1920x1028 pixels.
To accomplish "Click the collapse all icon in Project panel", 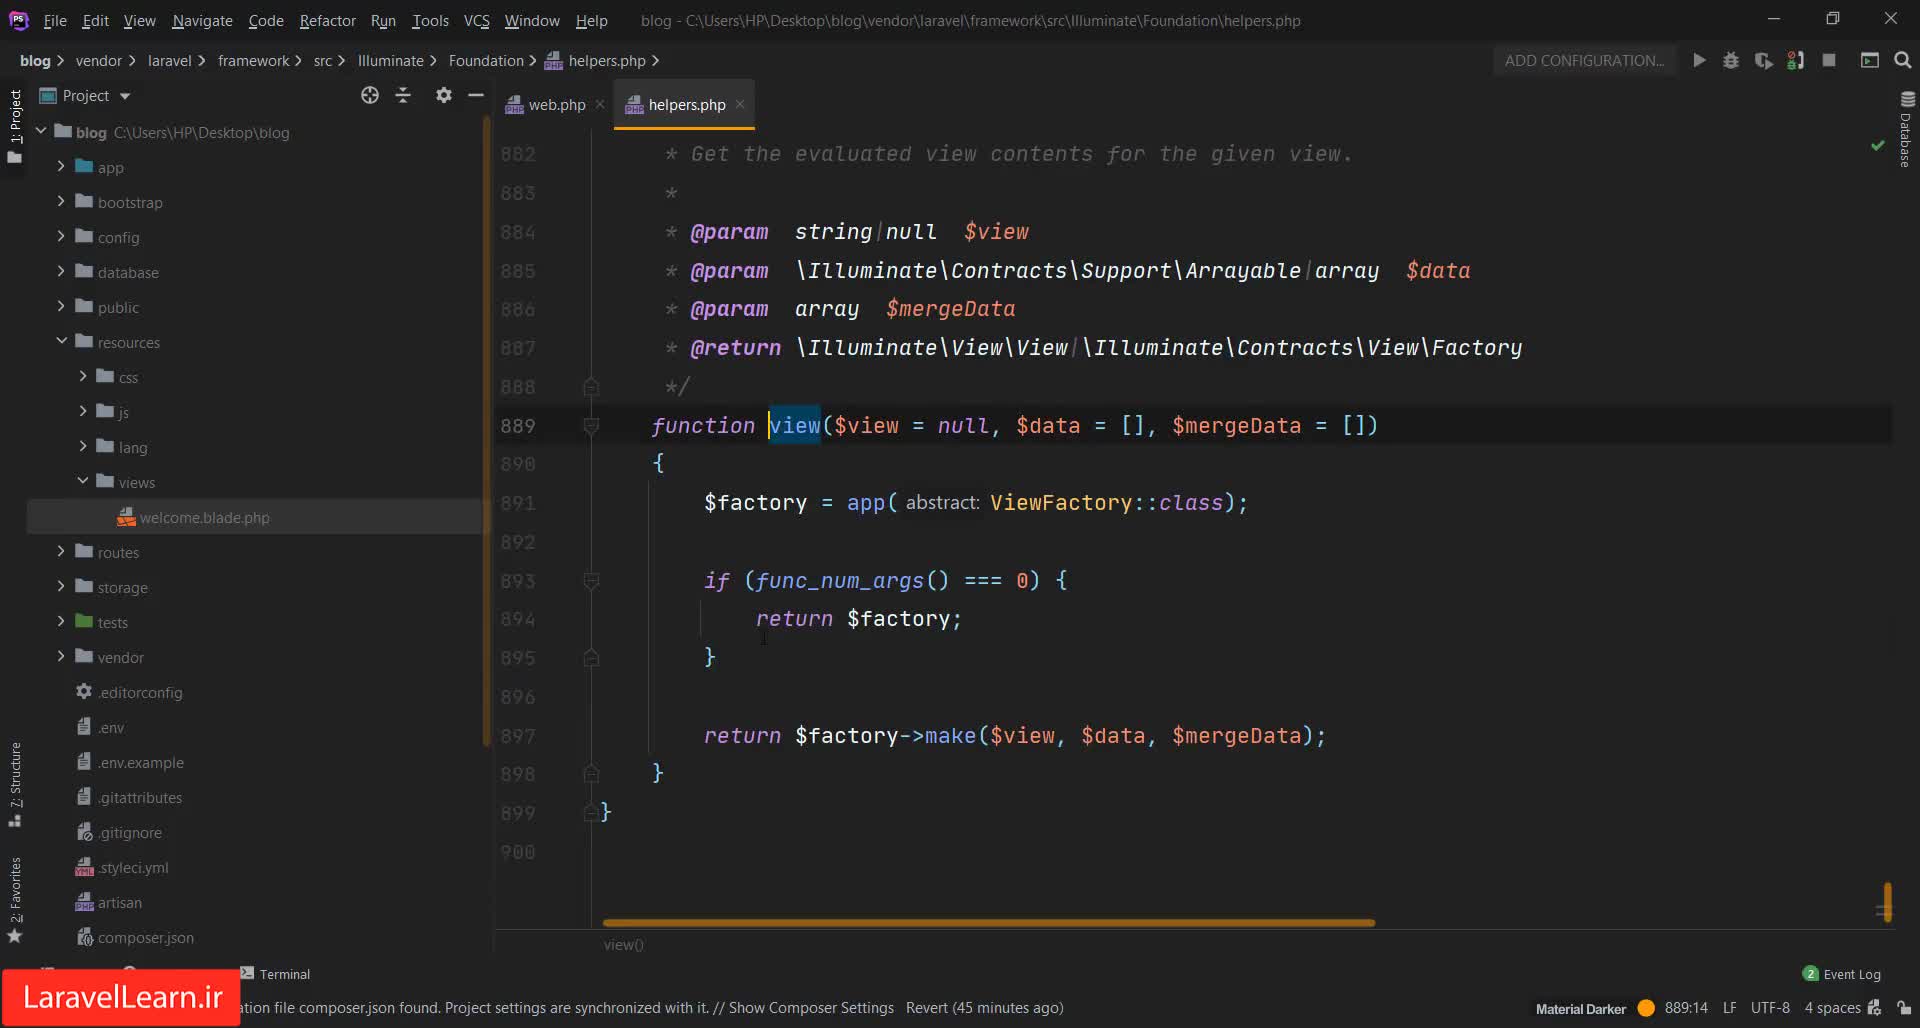I will click(x=403, y=95).
